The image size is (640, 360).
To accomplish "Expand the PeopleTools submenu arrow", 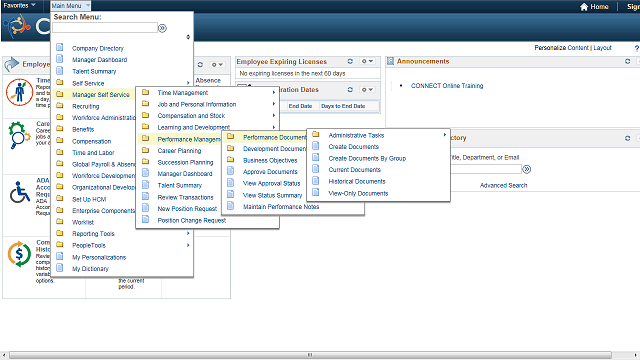I will point(188,245).
